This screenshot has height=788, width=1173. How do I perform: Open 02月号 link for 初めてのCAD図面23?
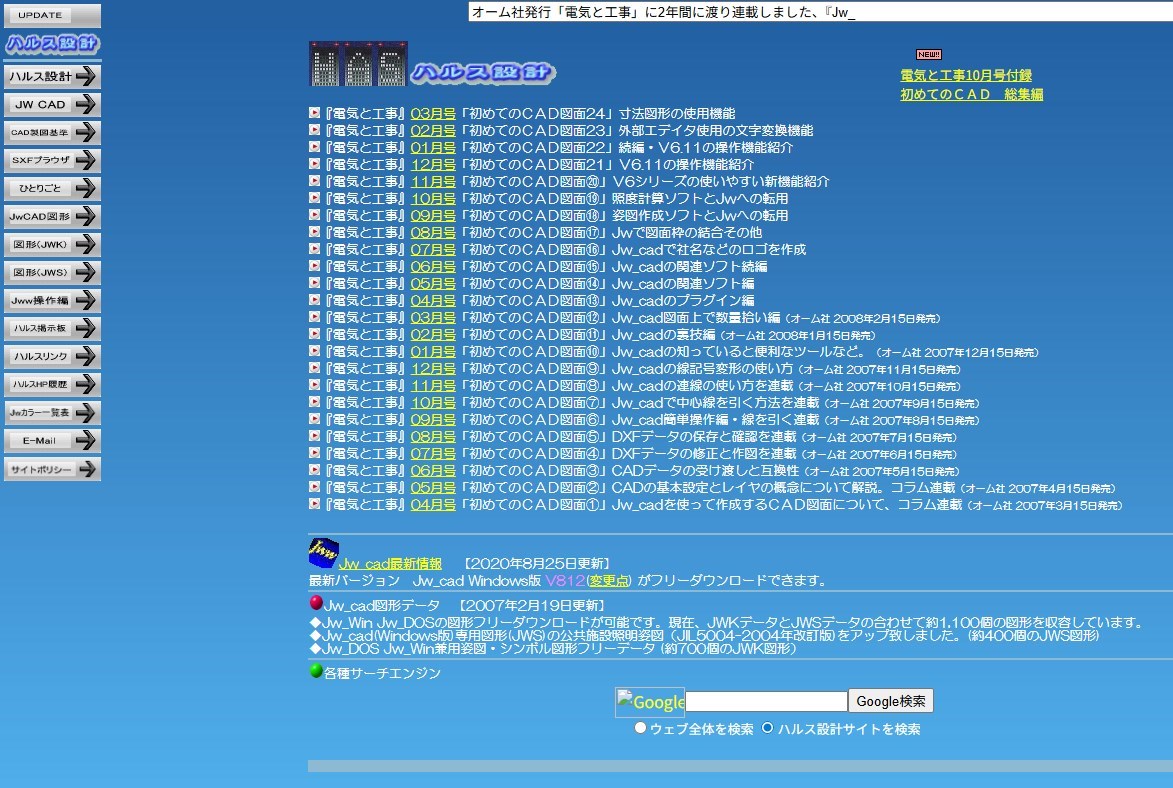[x=433, y=131]
